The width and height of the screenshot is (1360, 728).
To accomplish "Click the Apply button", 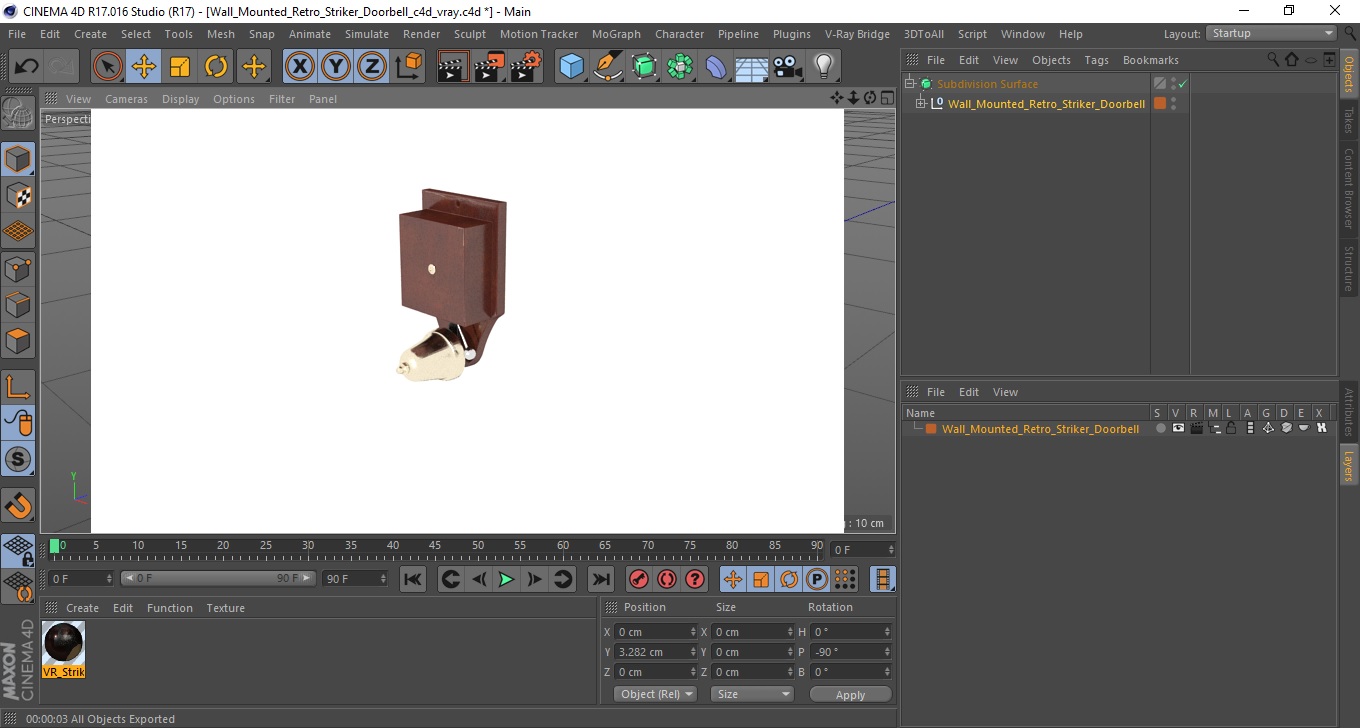I will (x=850, y=694).
